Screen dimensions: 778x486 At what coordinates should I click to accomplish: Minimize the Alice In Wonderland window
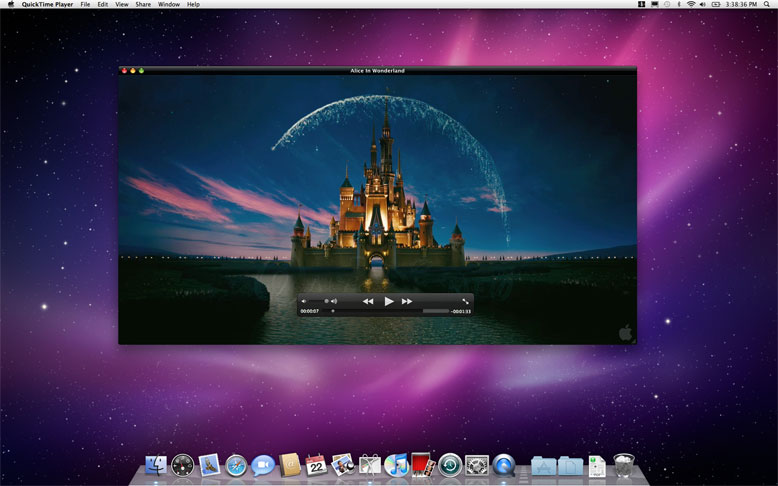click(x=133, y=71)
